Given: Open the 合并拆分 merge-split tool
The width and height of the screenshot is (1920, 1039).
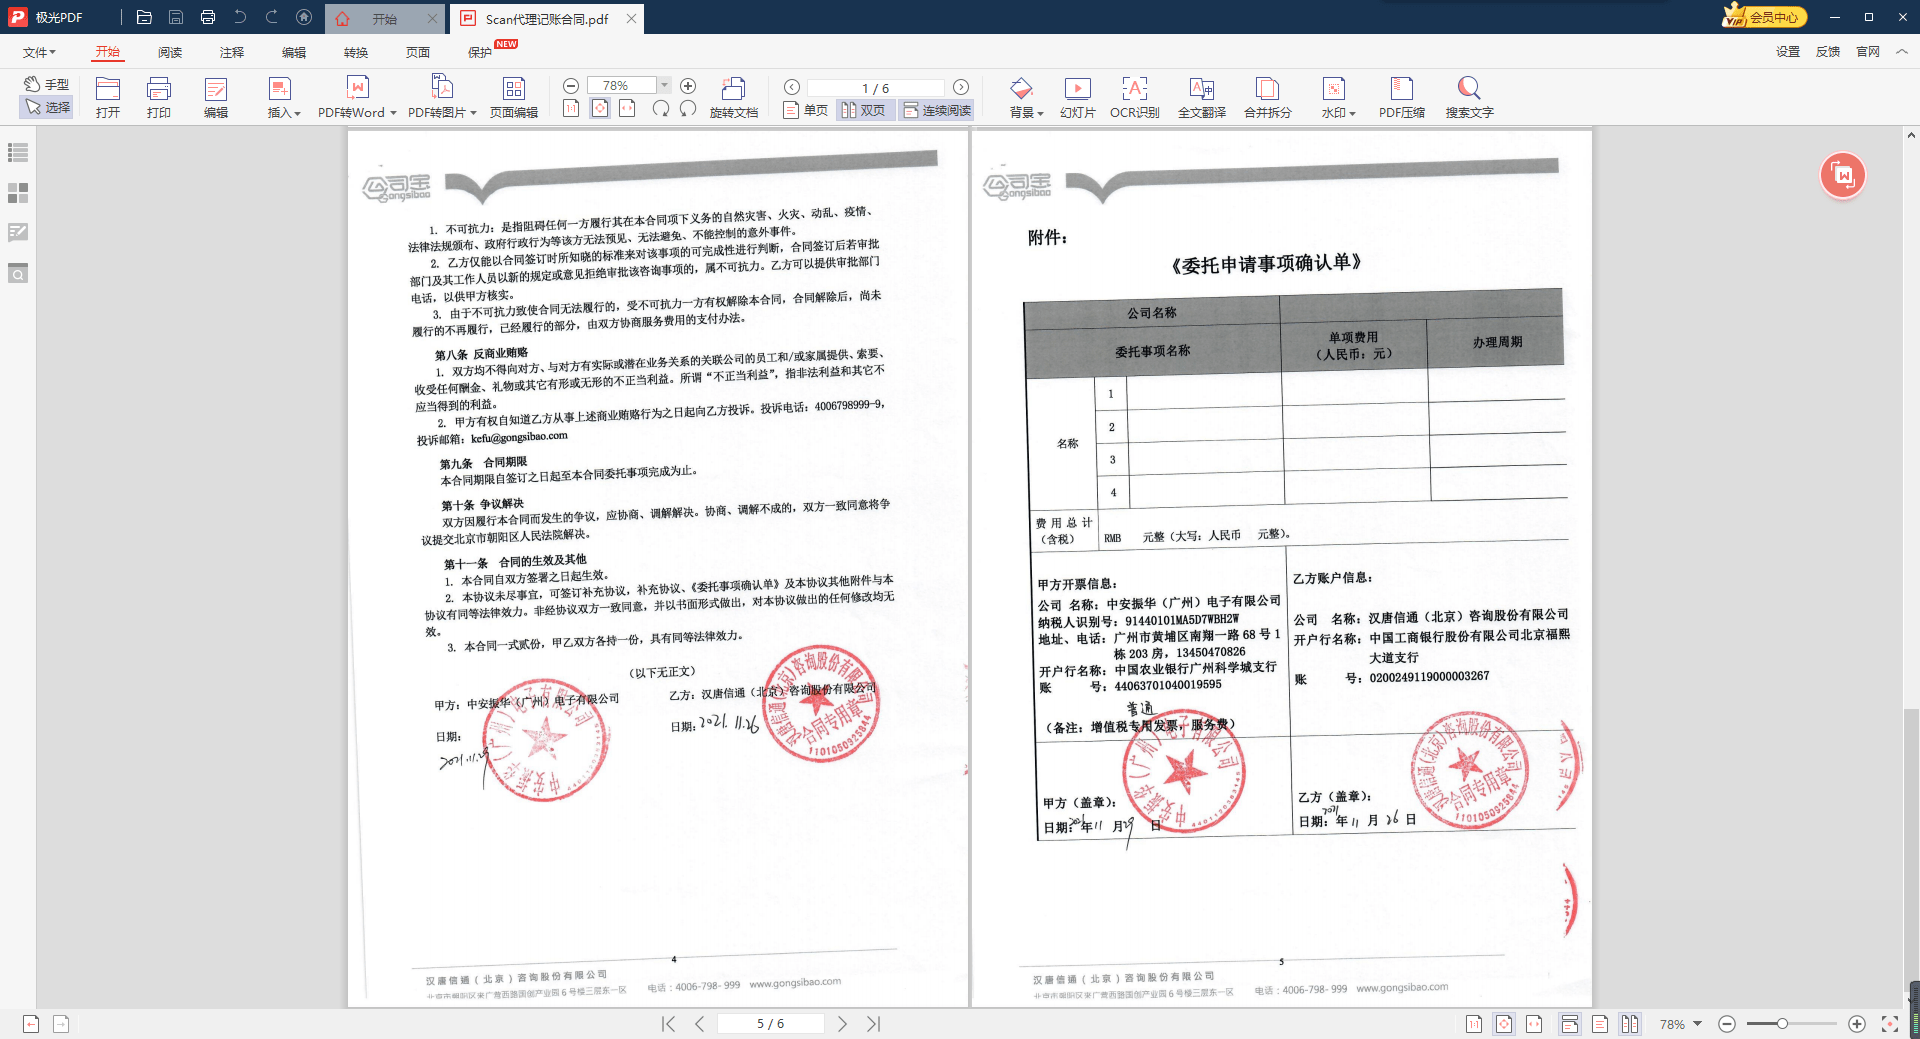Looking at the screenshot, I should coord(1267,97).
